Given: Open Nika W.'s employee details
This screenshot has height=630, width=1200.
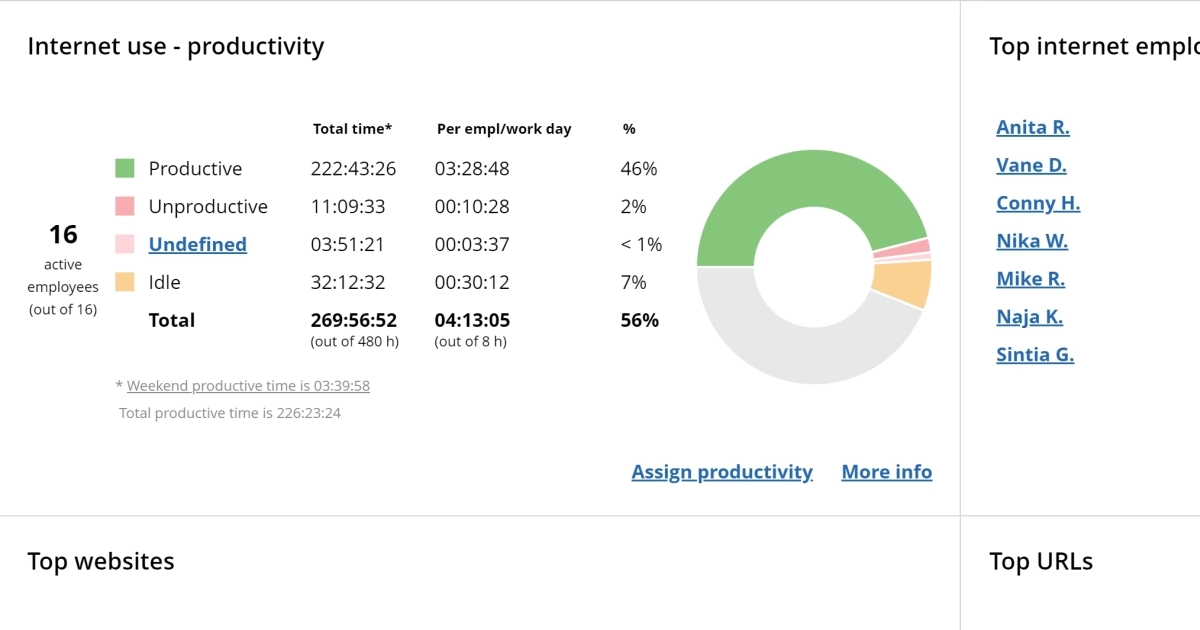Looking at the screenshot, I should click(1031, 241).
